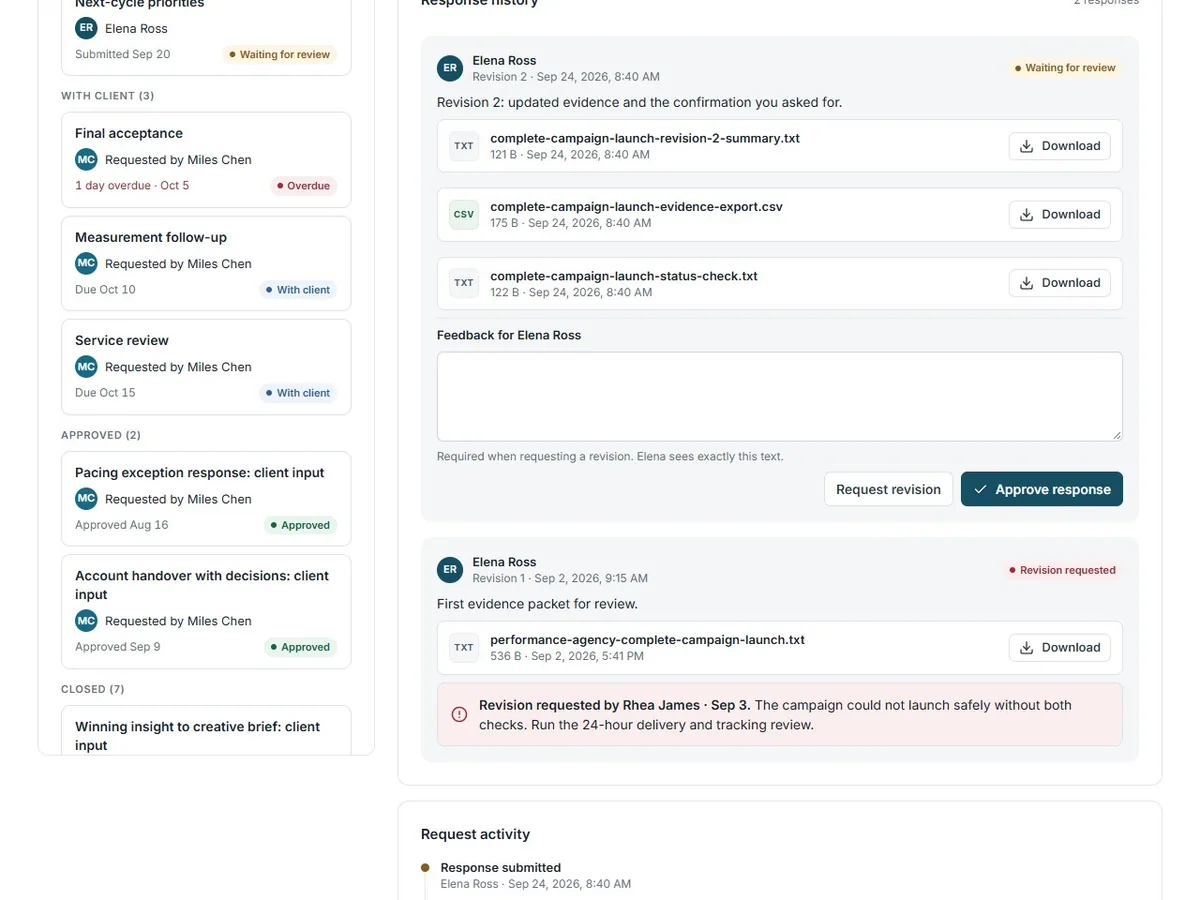Screen dimensions: 1200x900
Task: Click the Request activity heading
Action: coord(475,834)
